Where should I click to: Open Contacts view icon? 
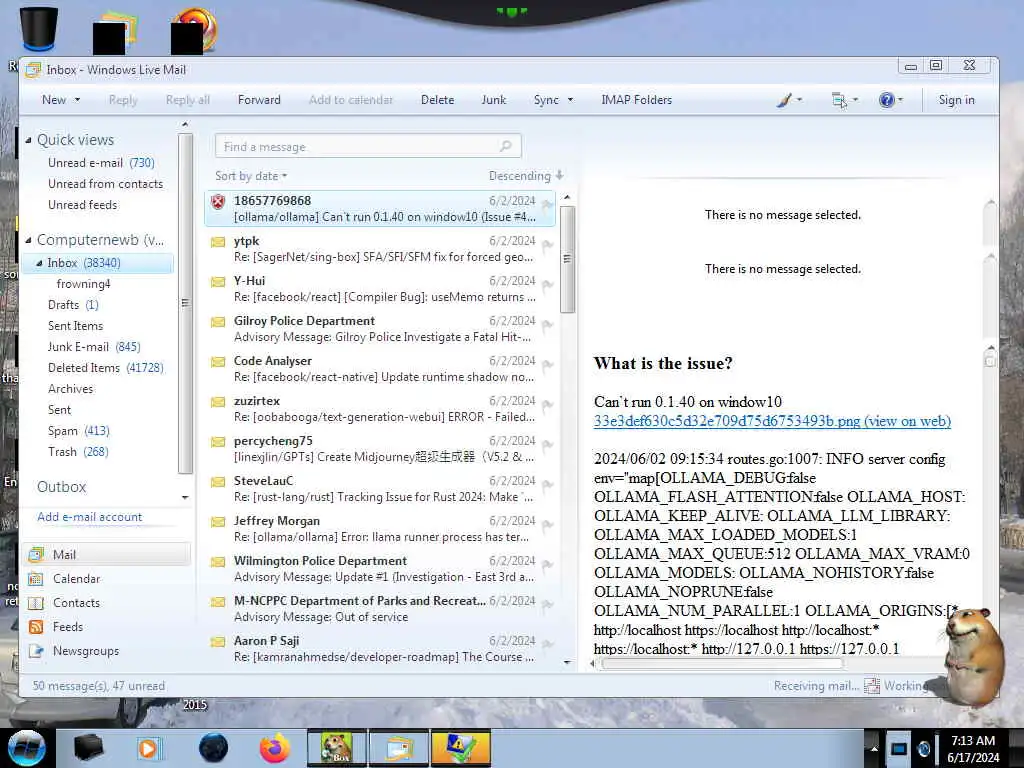[x=35, y=603]
